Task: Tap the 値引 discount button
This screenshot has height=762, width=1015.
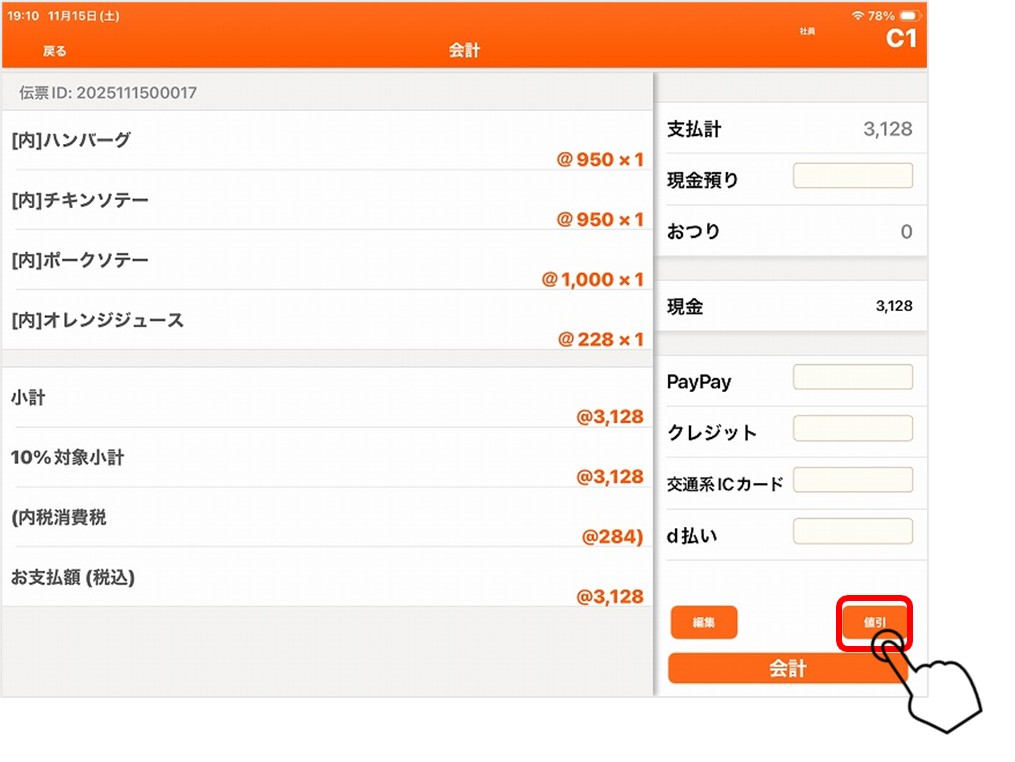Action: [x=874, y=622]
